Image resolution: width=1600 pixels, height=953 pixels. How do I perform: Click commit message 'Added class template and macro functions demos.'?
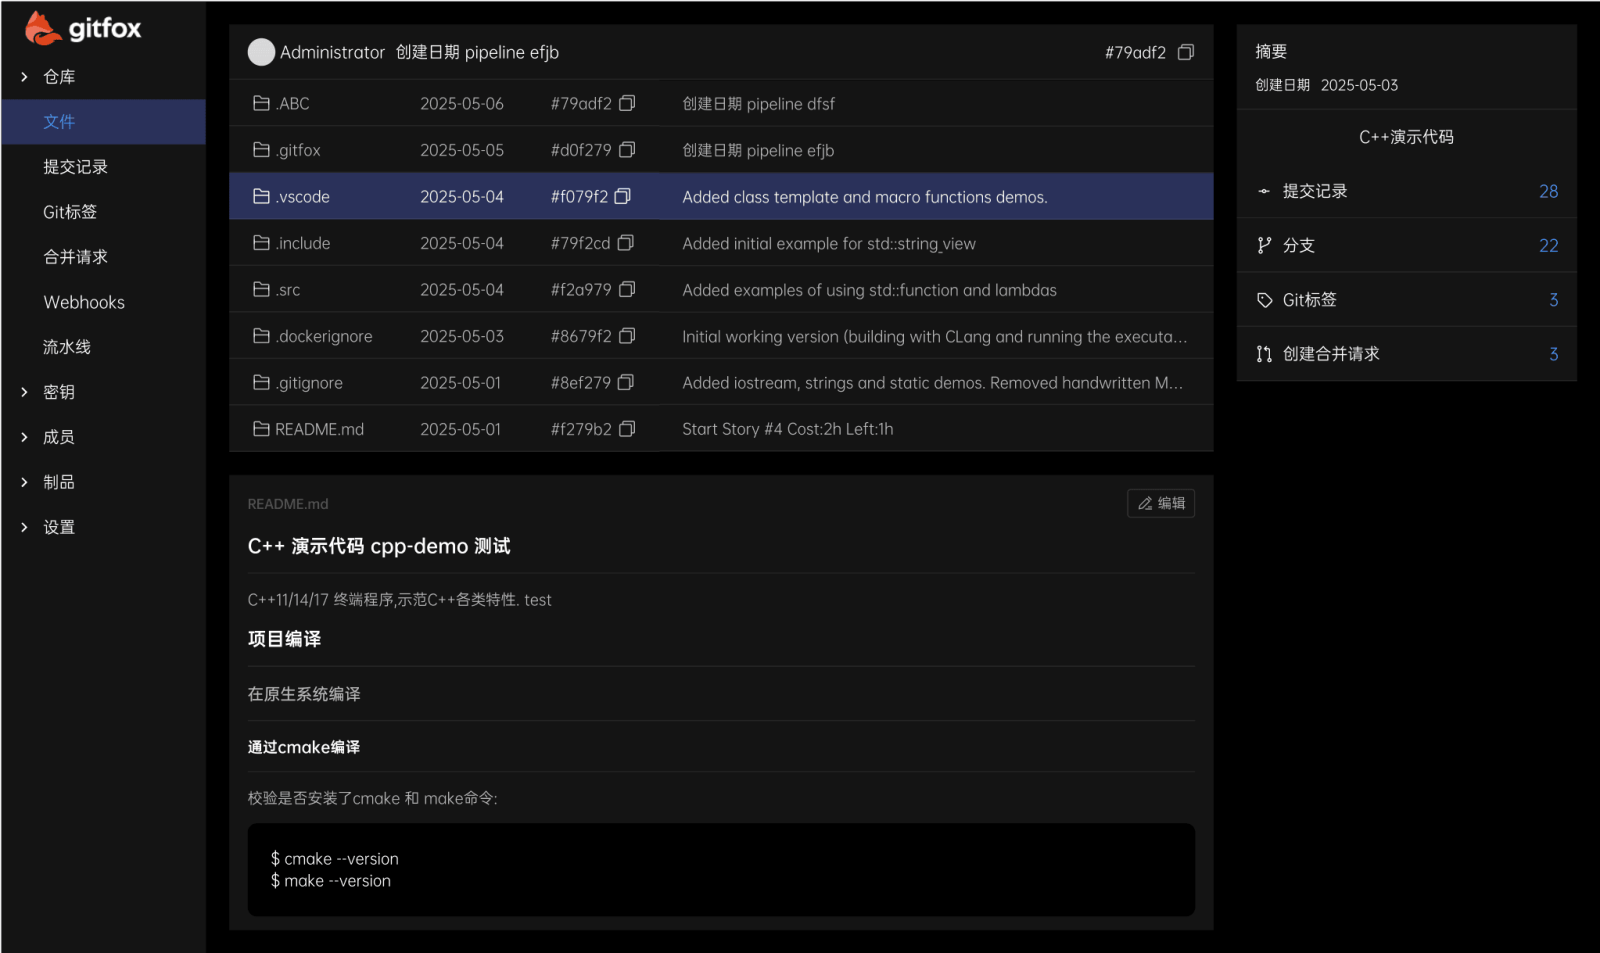click(x=865, y=197)
